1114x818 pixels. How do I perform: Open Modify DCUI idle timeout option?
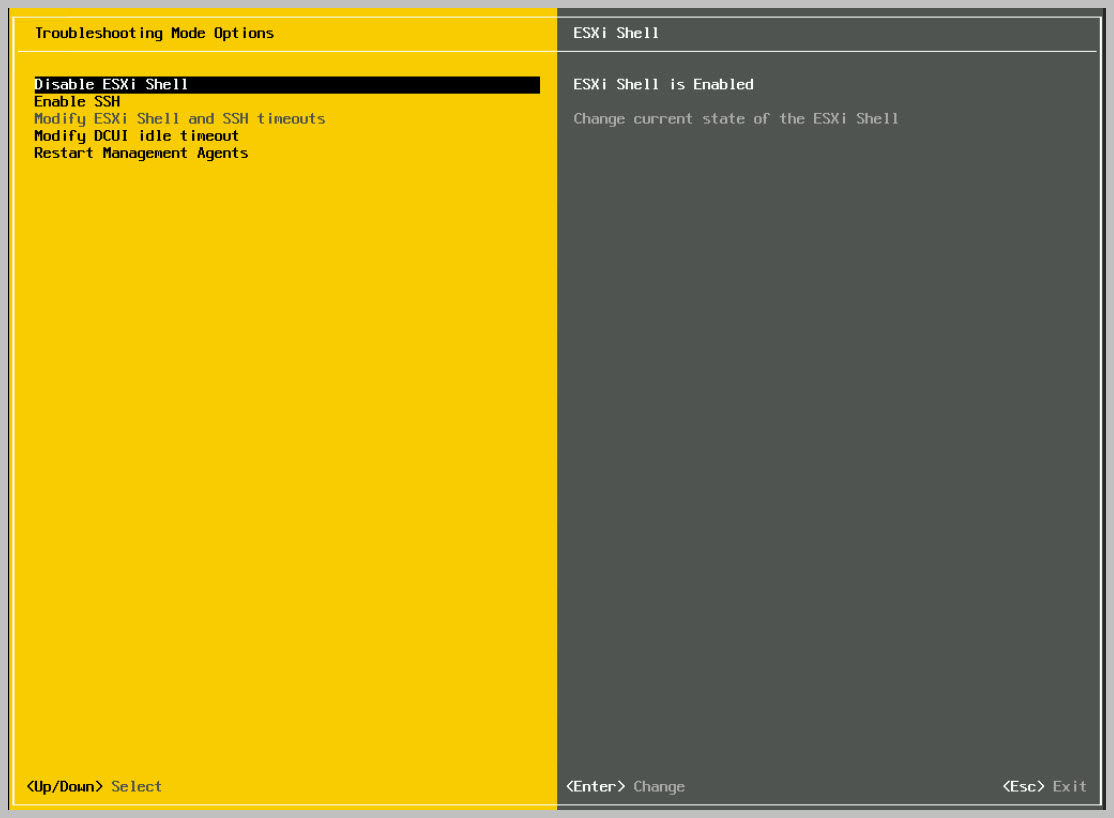point(136,136)
